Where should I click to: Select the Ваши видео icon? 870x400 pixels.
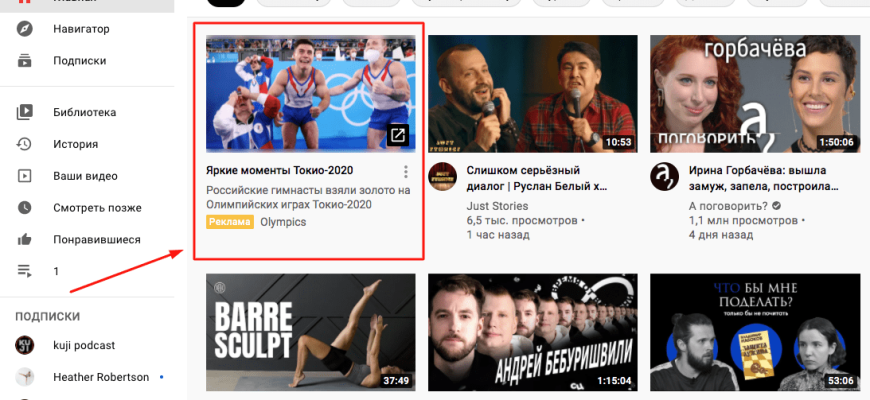click(25, 176)
